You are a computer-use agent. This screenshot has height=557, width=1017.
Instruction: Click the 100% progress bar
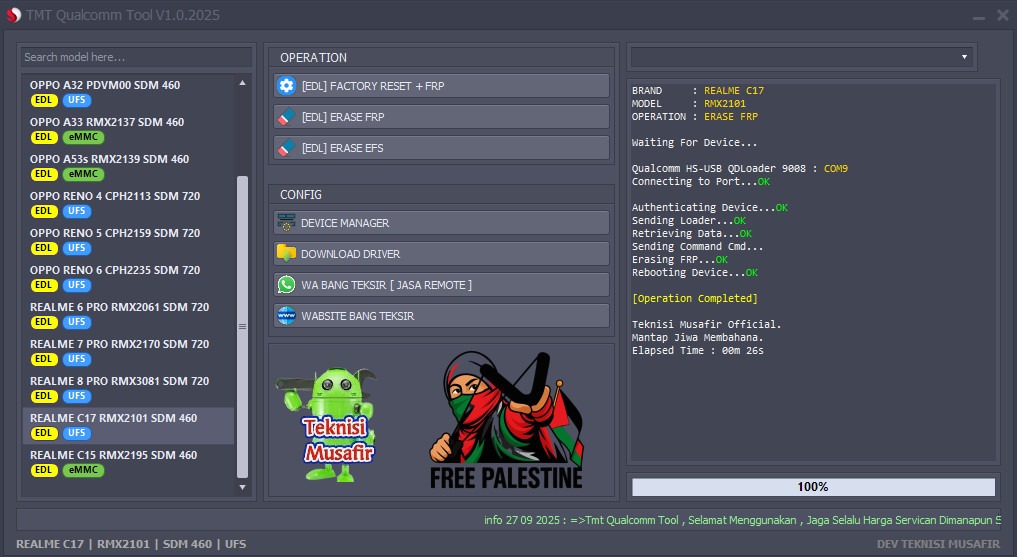813,487
